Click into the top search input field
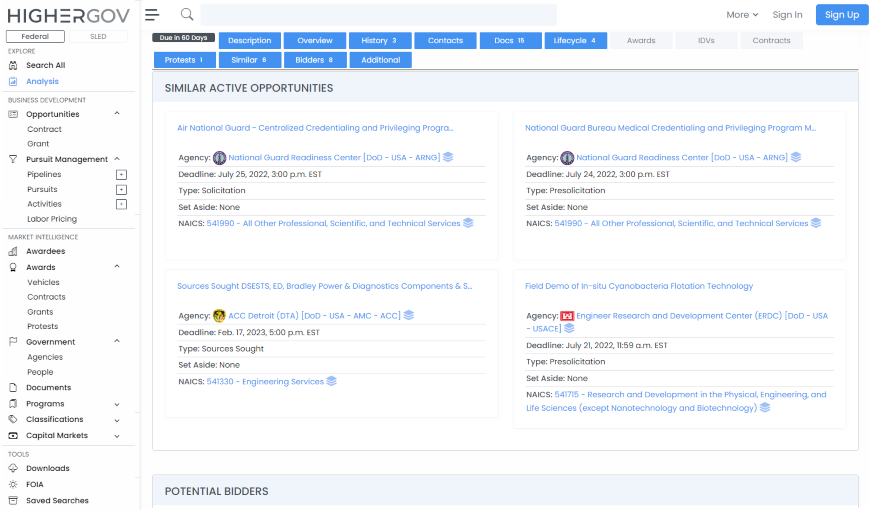This screenshot has width=870, height=510. (378, 15)
